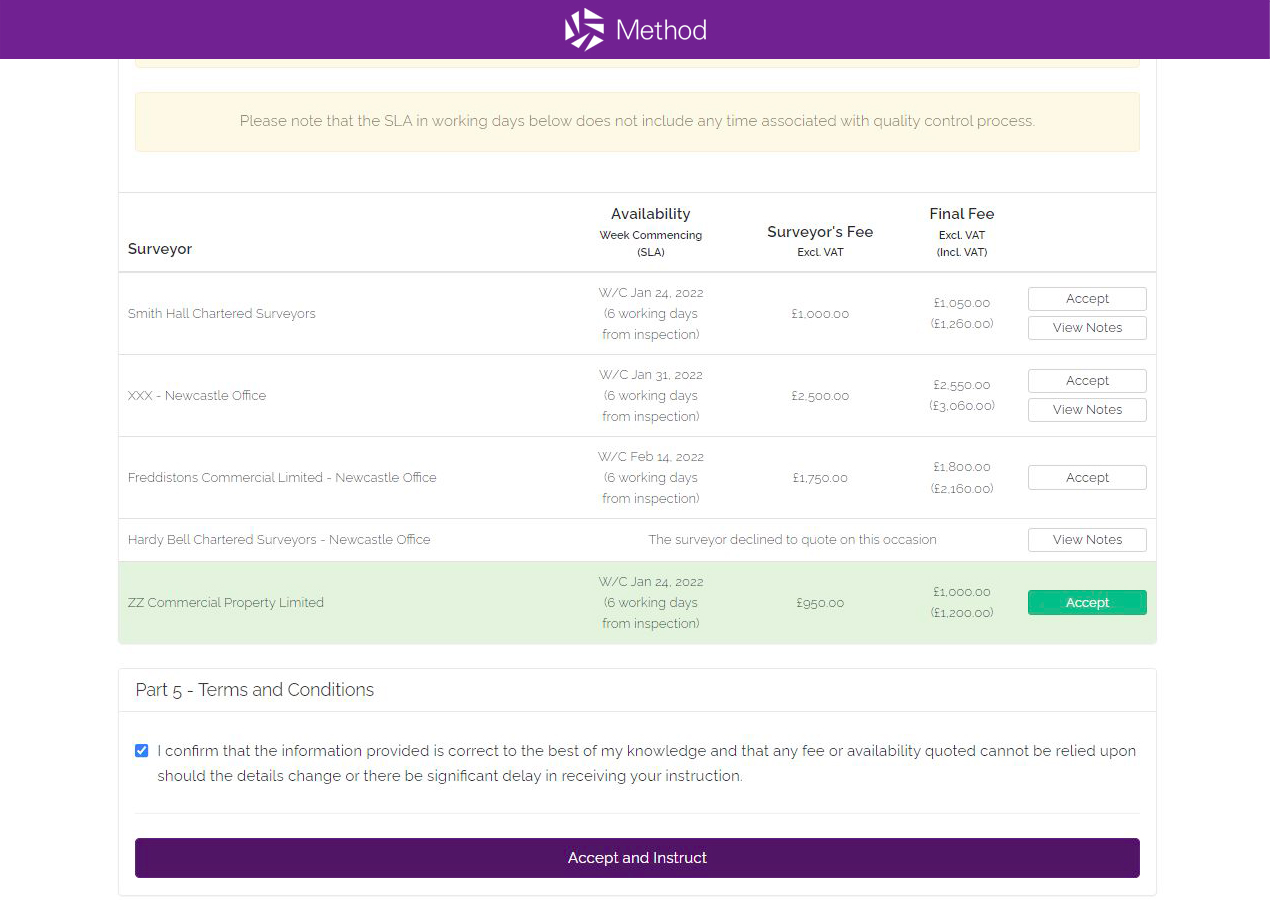Click the Surveyor column header
The height and width of the screenshot is (900, 1270).
point(160,249)
